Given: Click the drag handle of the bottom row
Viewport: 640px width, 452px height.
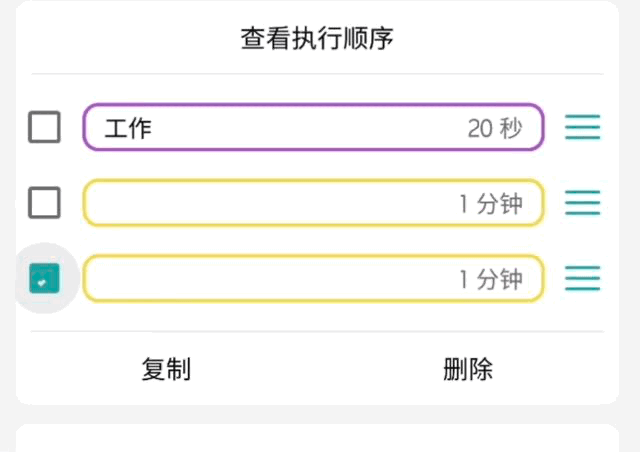Looking at the screenshot, I should click(582, 278).
